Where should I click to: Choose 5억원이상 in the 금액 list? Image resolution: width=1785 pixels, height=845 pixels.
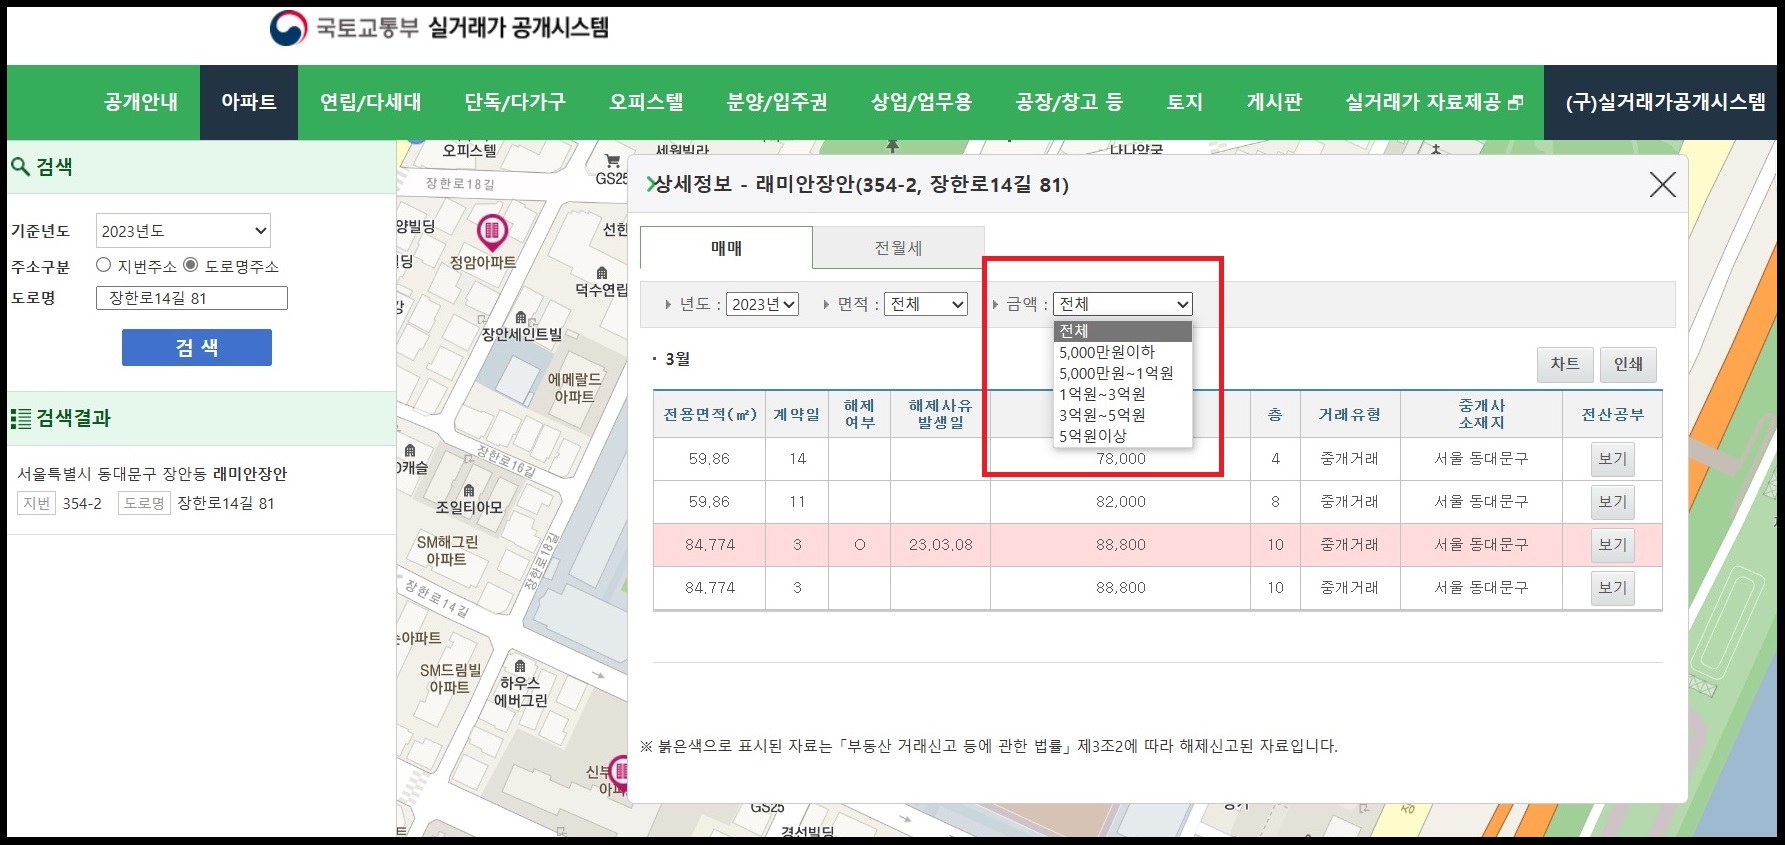pyautogui.click(x=1122, y=436)
